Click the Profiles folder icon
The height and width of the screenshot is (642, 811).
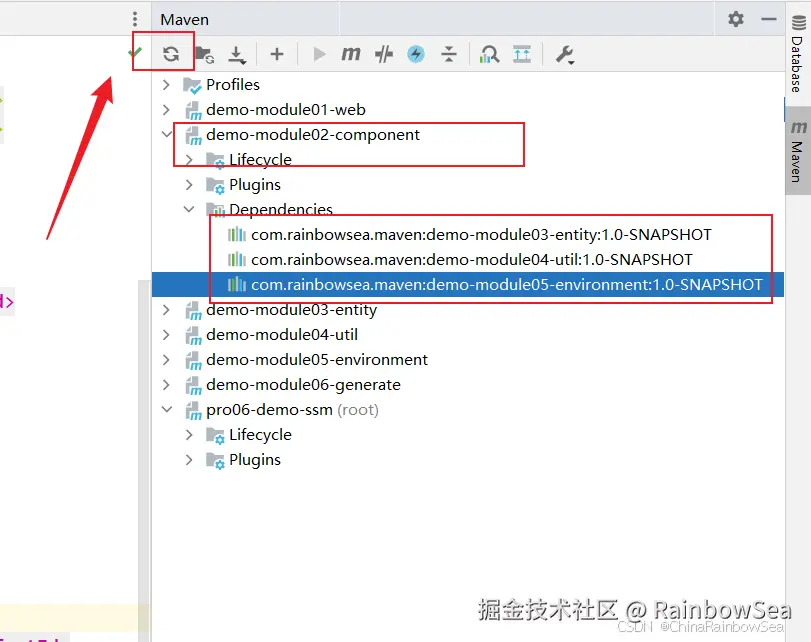(192, 85)
